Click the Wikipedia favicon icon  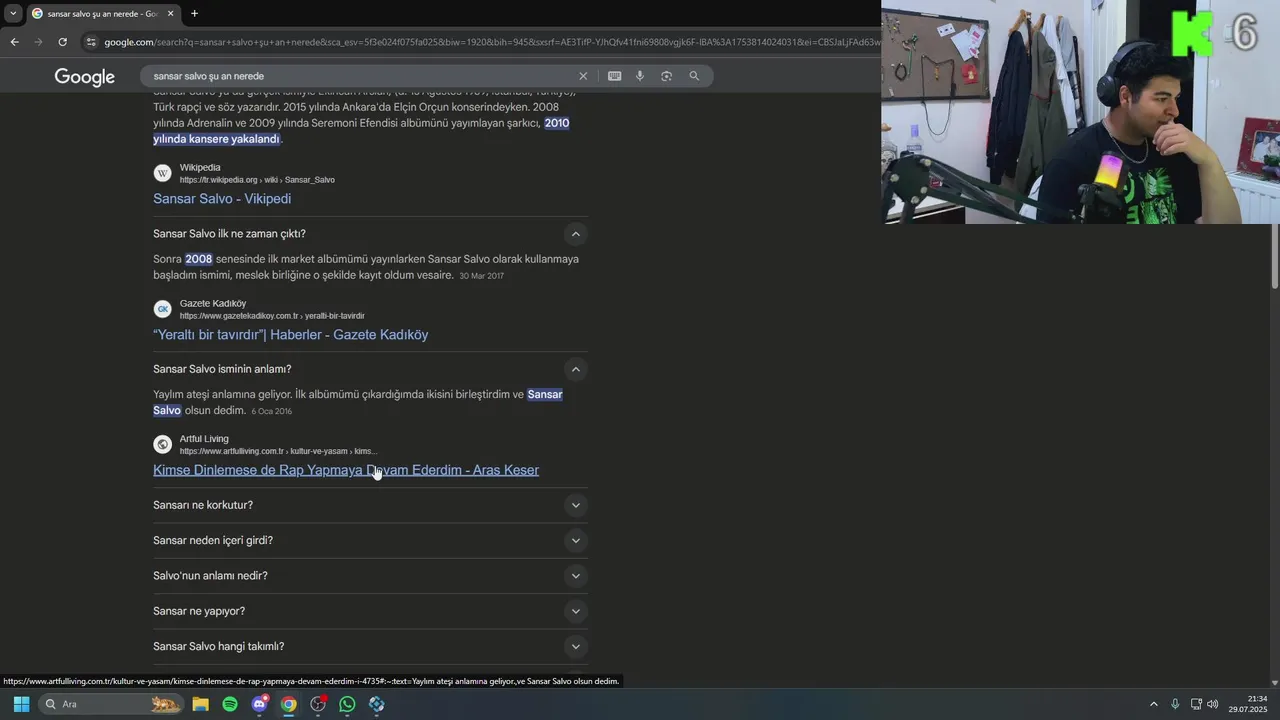(162, 173)
